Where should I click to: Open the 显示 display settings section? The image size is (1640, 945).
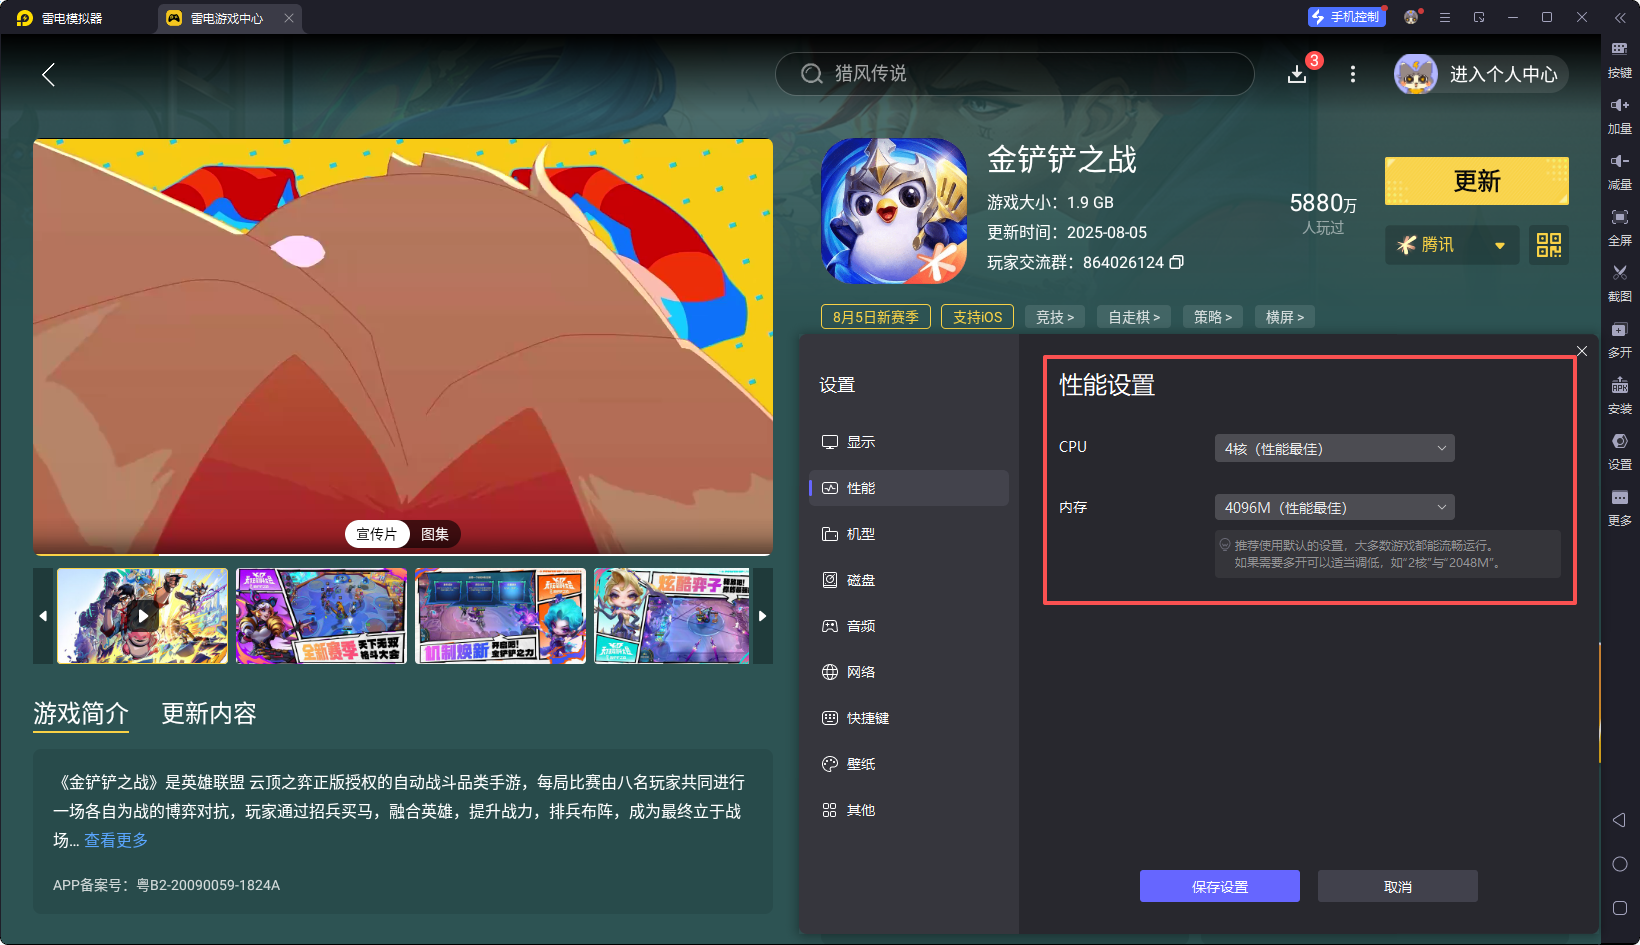[x=909, y=442]
